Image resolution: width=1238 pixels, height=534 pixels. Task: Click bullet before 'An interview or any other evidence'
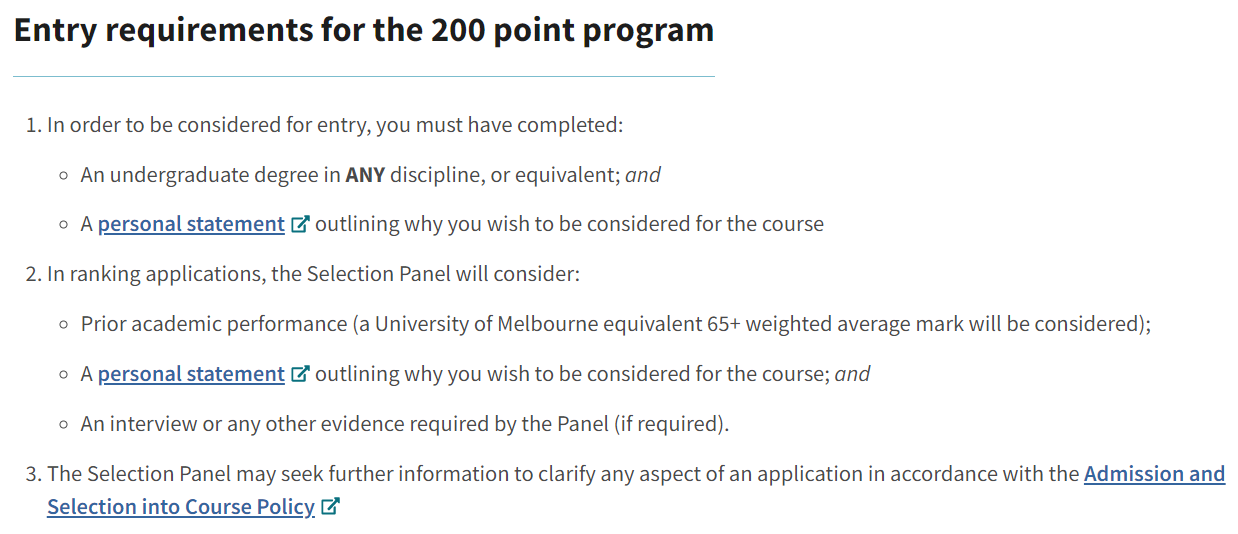point(63,425)
